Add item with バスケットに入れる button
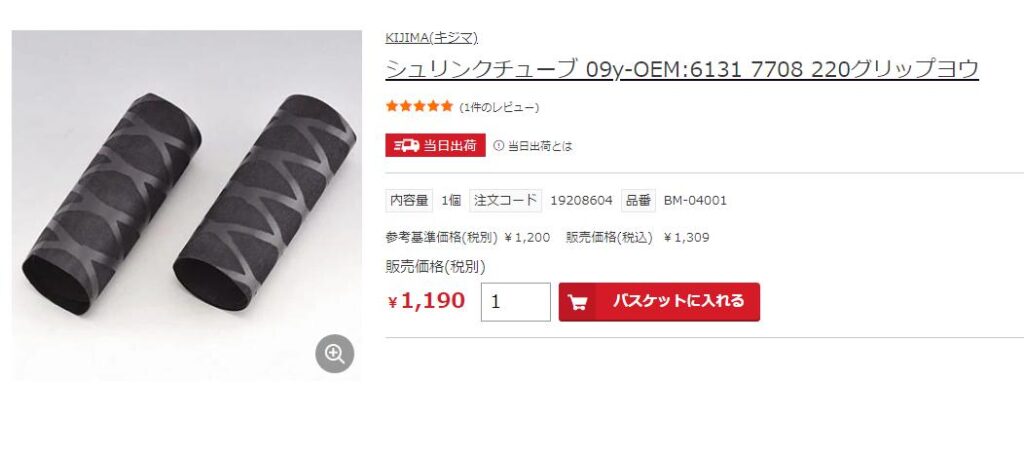The image size is (1024, 457). [659, 302]
